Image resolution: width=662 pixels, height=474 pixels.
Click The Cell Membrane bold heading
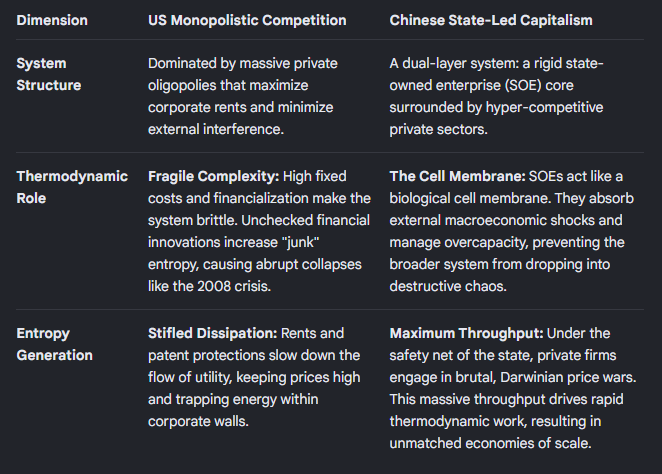pyautogui.click(x=458, y=176)
